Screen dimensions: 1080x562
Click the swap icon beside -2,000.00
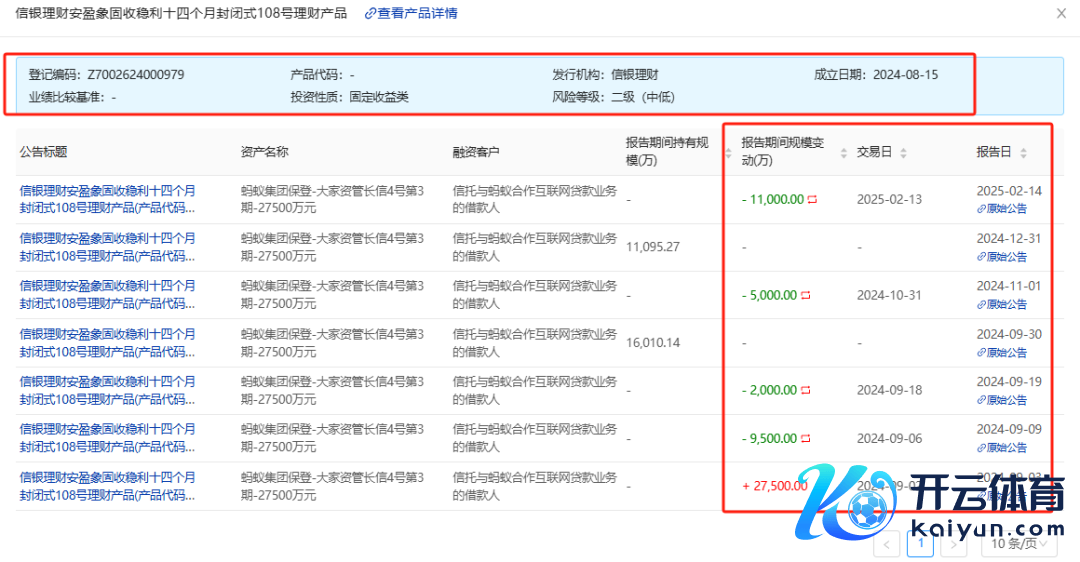(805, 390)
